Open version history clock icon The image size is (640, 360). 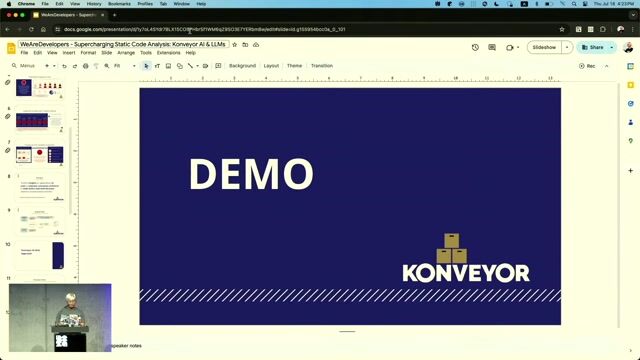(475, 47)
